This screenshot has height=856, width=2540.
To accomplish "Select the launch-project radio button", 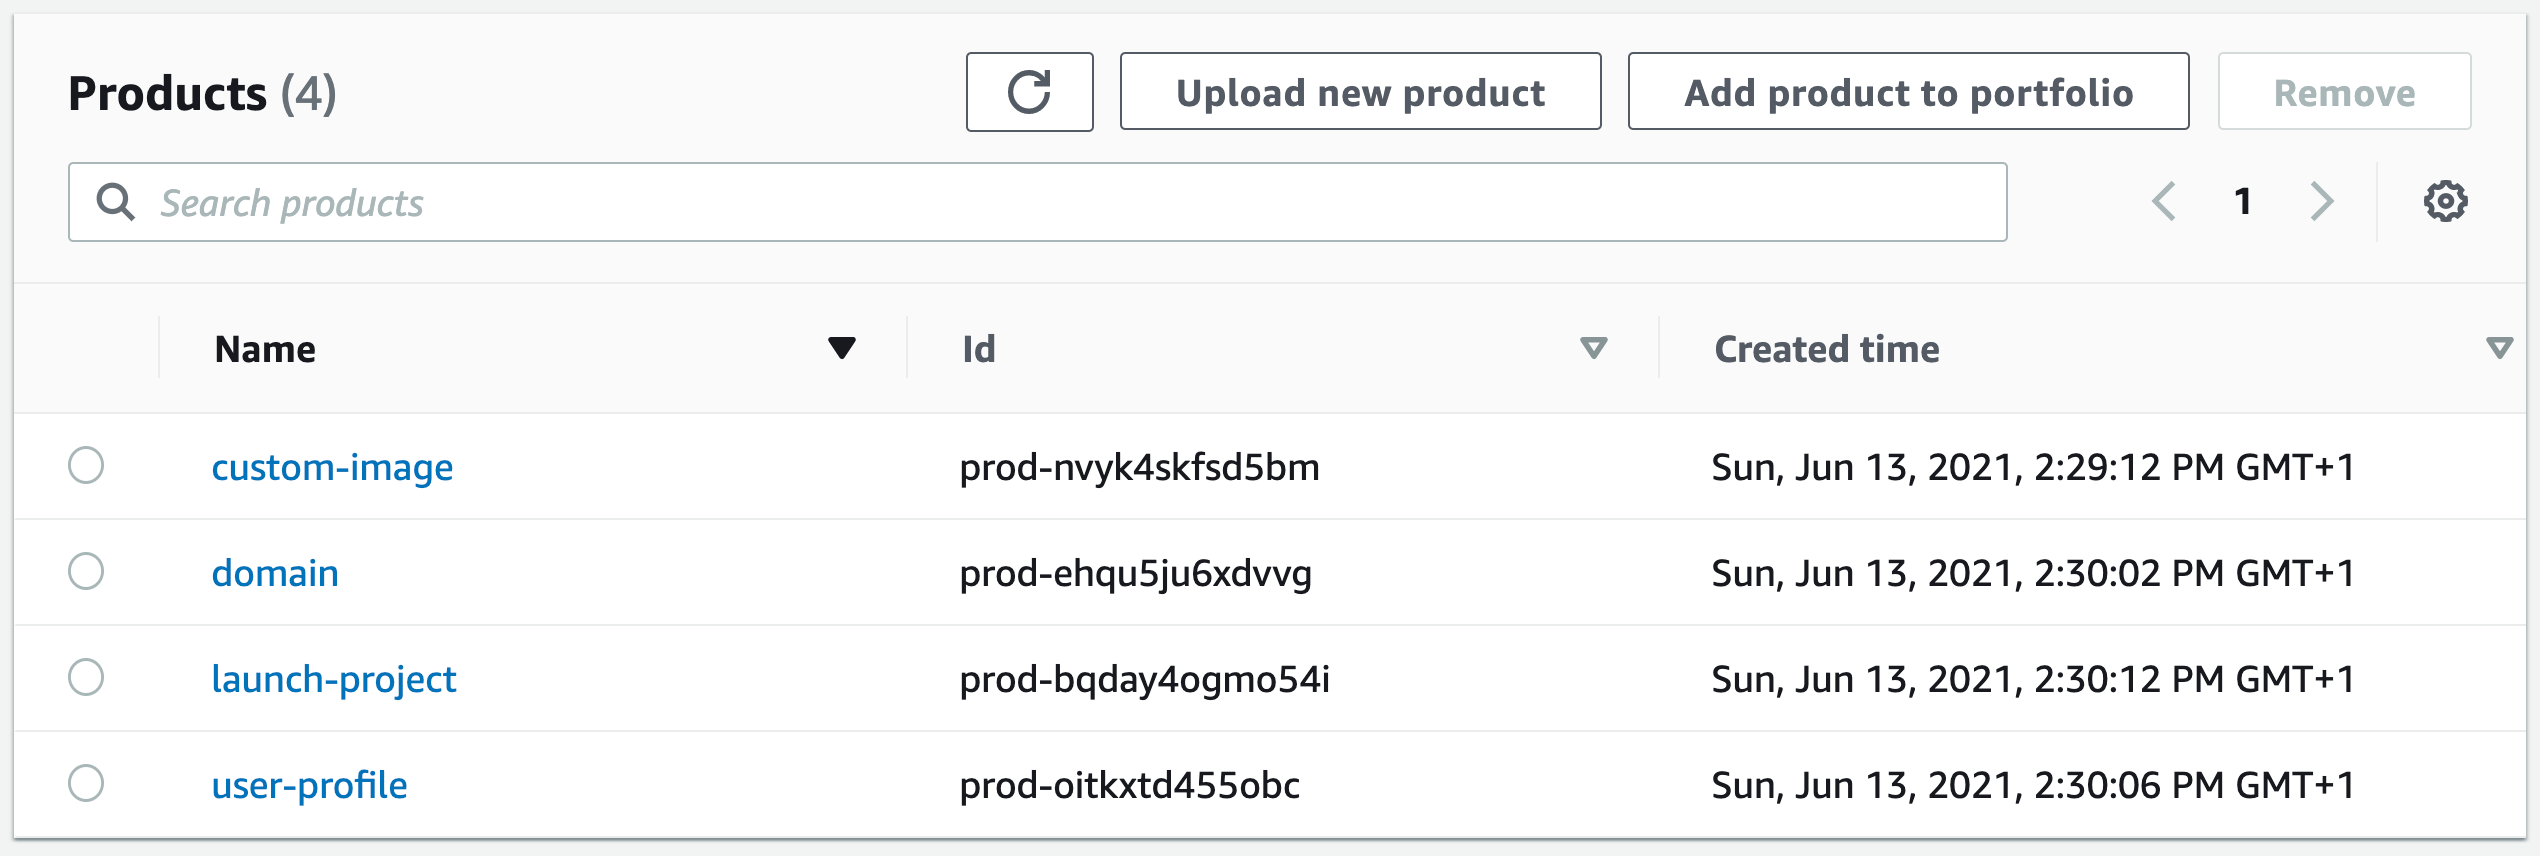I will tap(86, 677).
